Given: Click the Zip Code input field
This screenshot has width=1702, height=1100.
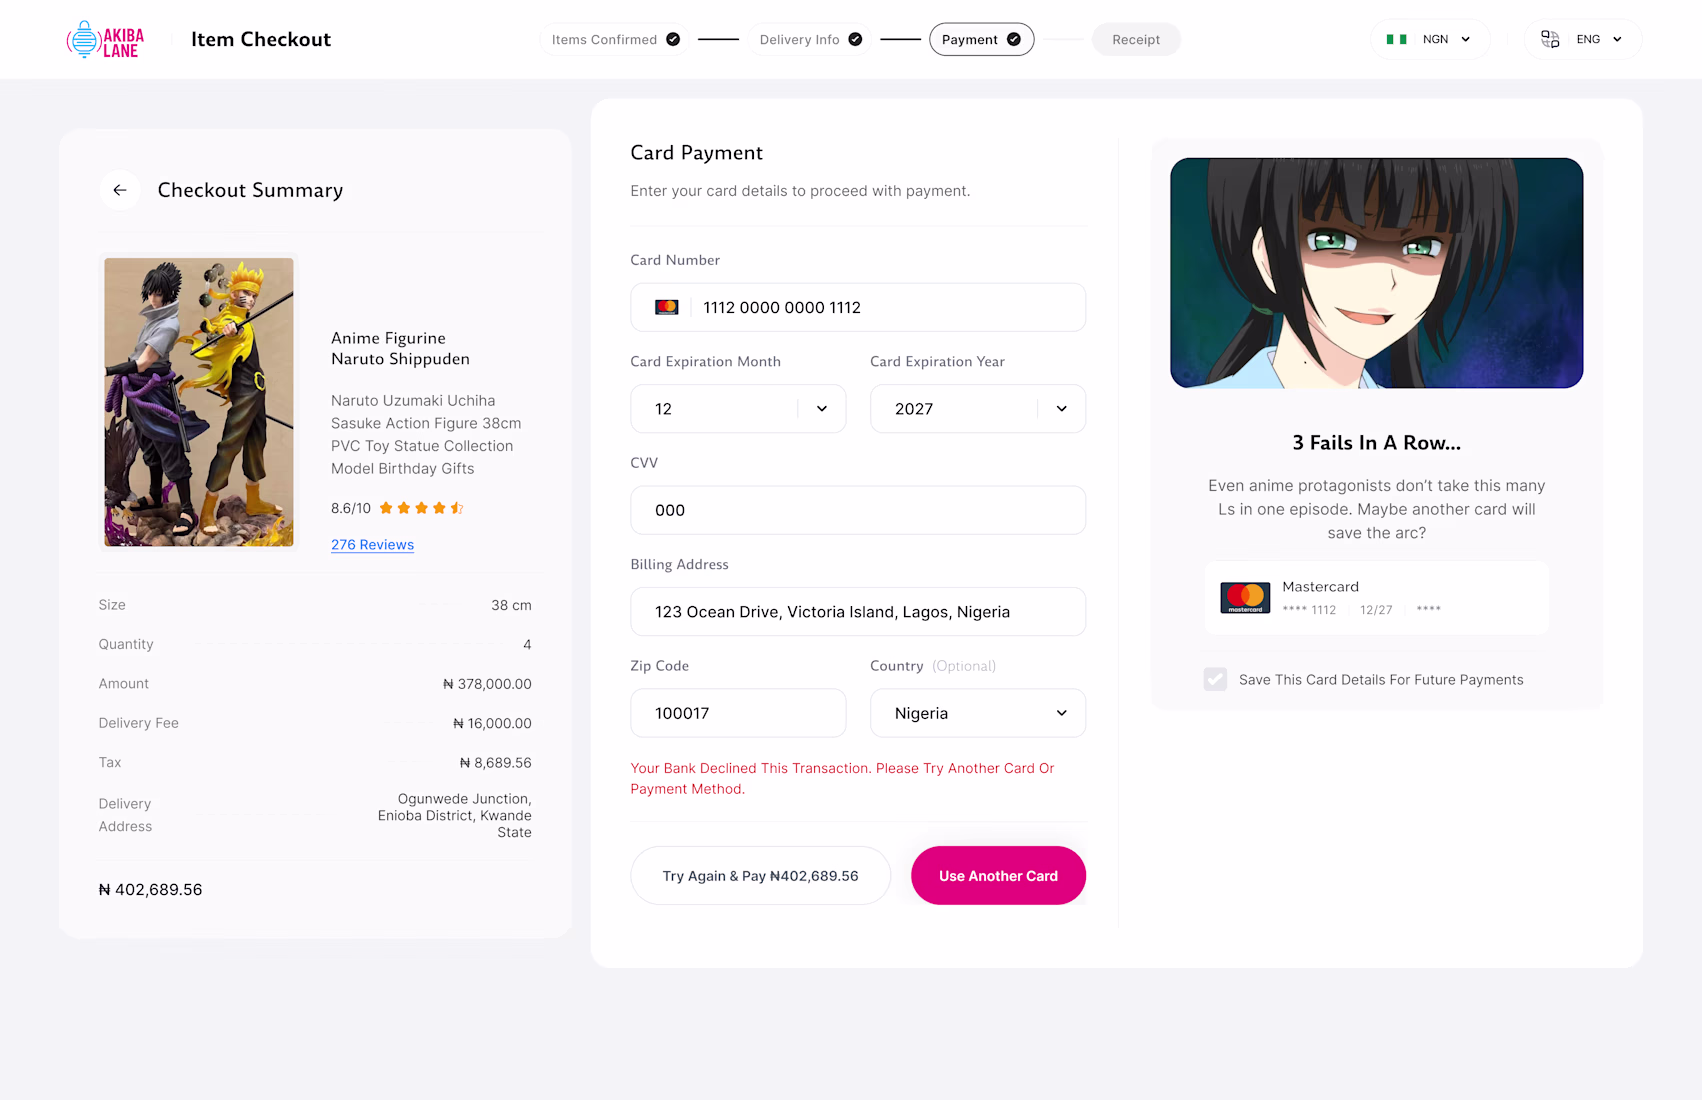Looking at the screenshot, I should pyautogui.click(x=738, y=713).
